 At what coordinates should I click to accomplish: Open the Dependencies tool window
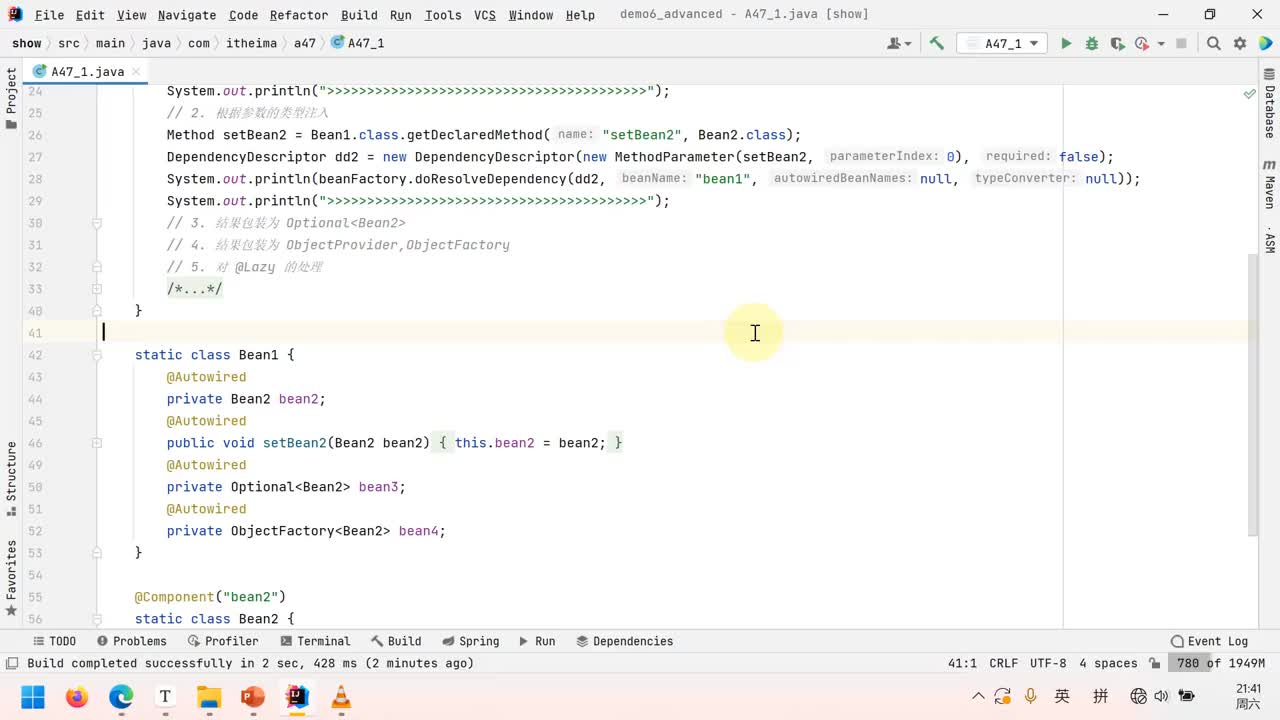click(624, 641)
